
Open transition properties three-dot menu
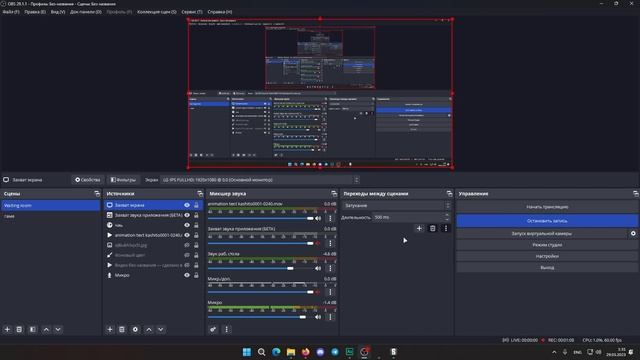446,229
